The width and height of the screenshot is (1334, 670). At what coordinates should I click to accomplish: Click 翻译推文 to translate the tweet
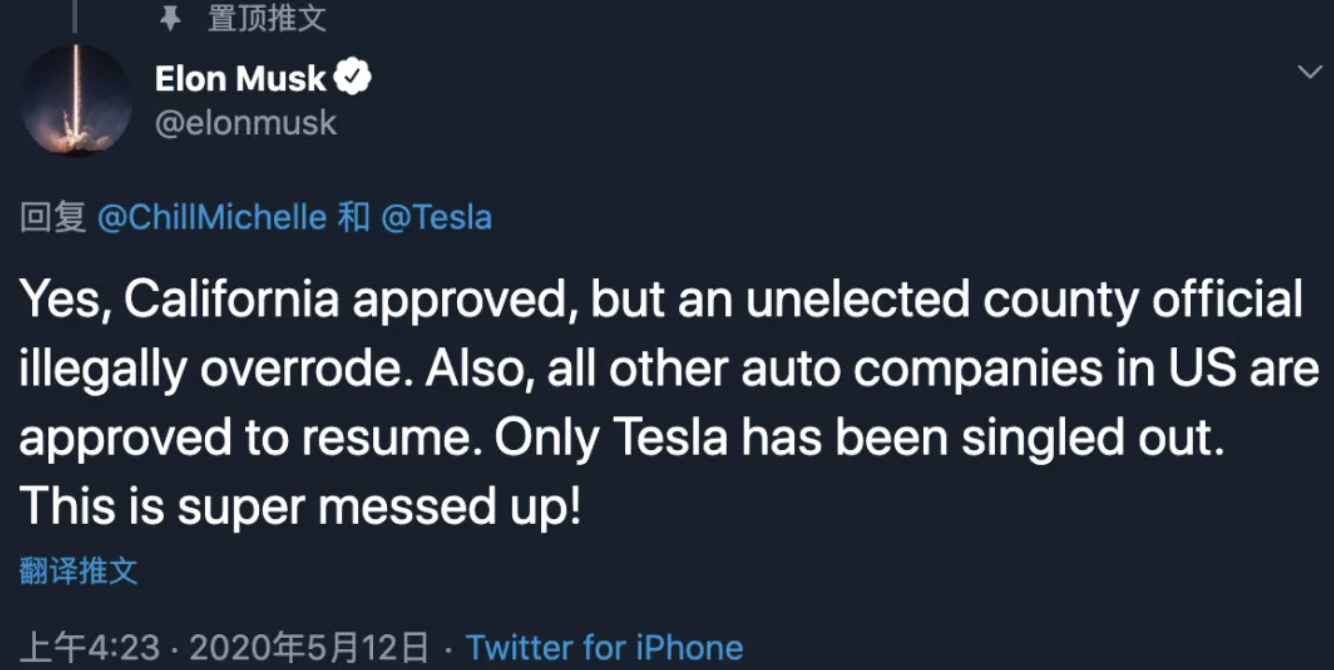(x=78, y=571)
